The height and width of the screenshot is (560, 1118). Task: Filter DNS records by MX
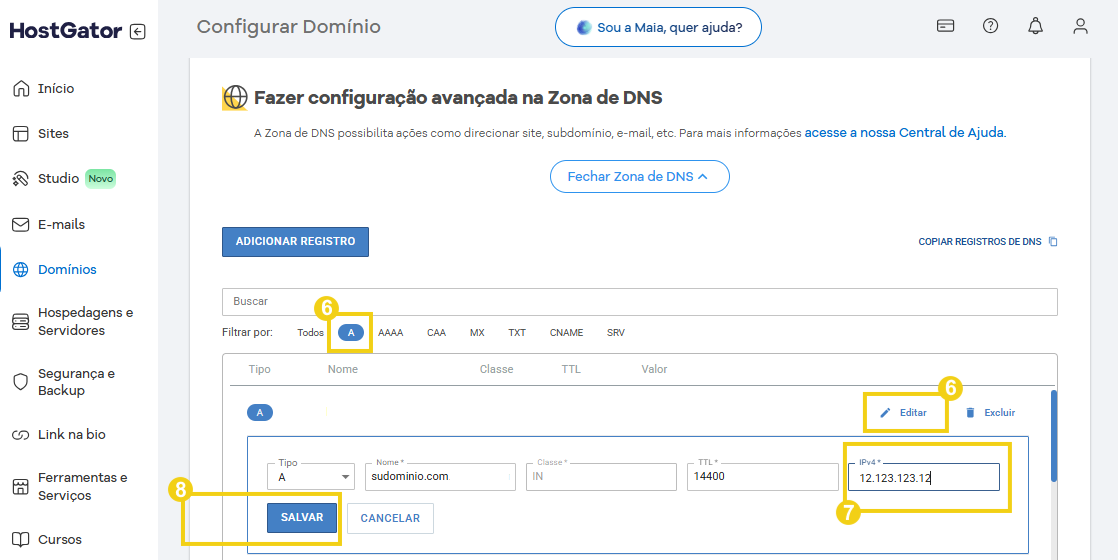(477, 332)
